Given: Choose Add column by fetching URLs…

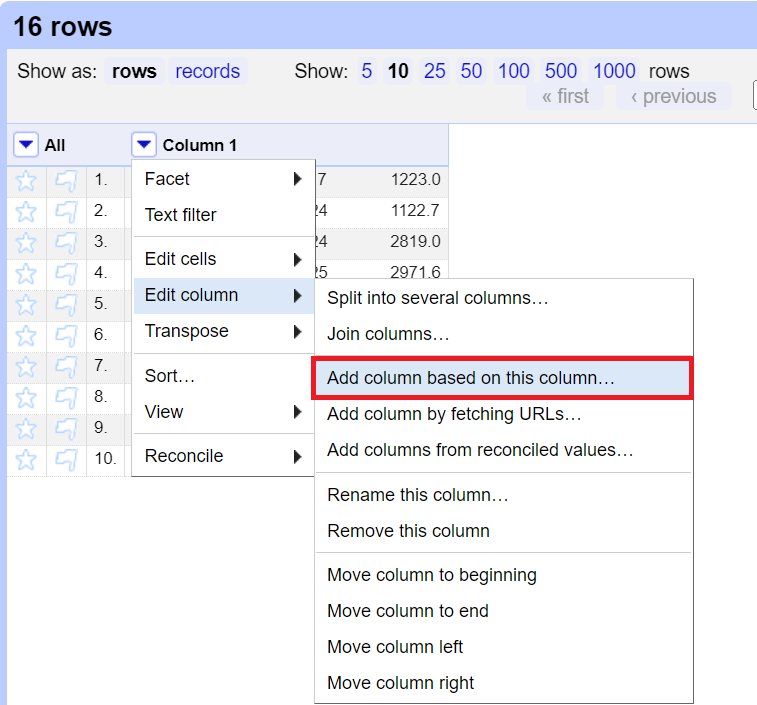Looking at the screenshot, I should pos(504,414).
